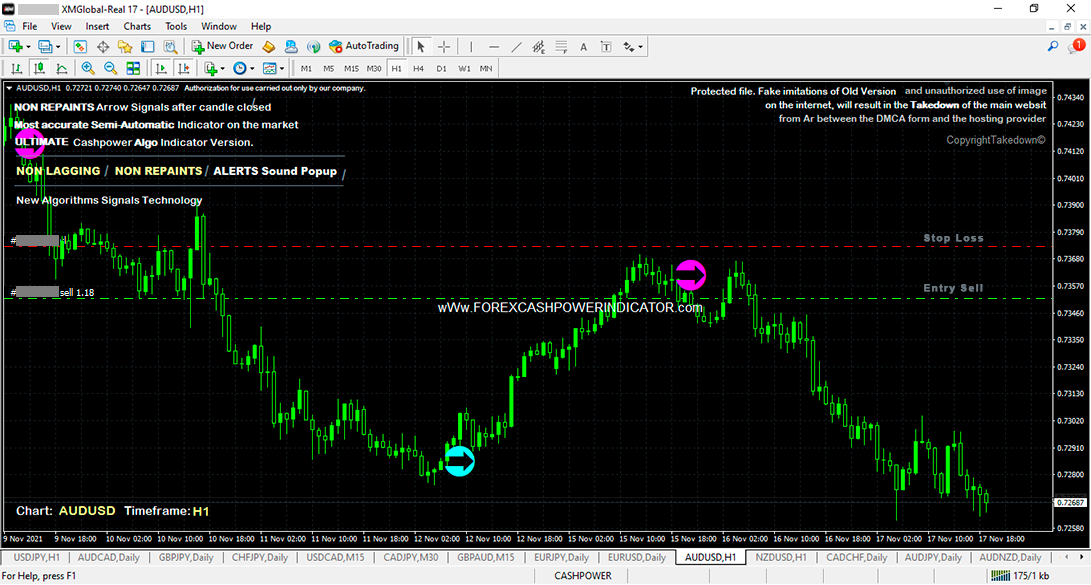The height and width of the screenshot is (585, 1091).
Task: Select the green Entry Sell order line
Action: (x=529, y=298)
